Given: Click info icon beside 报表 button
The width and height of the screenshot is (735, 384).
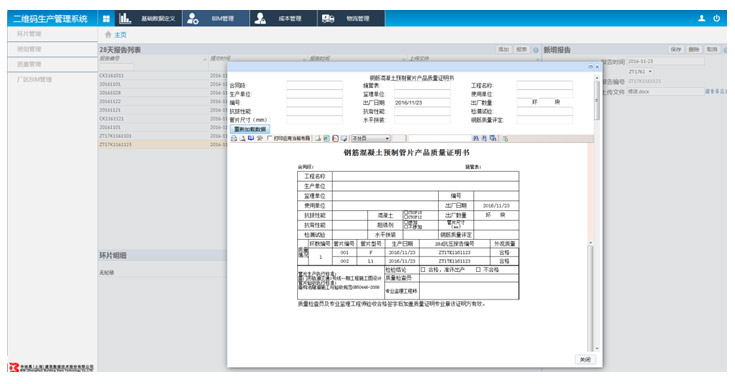Looking at the screenshot, I should click(535, 50).
